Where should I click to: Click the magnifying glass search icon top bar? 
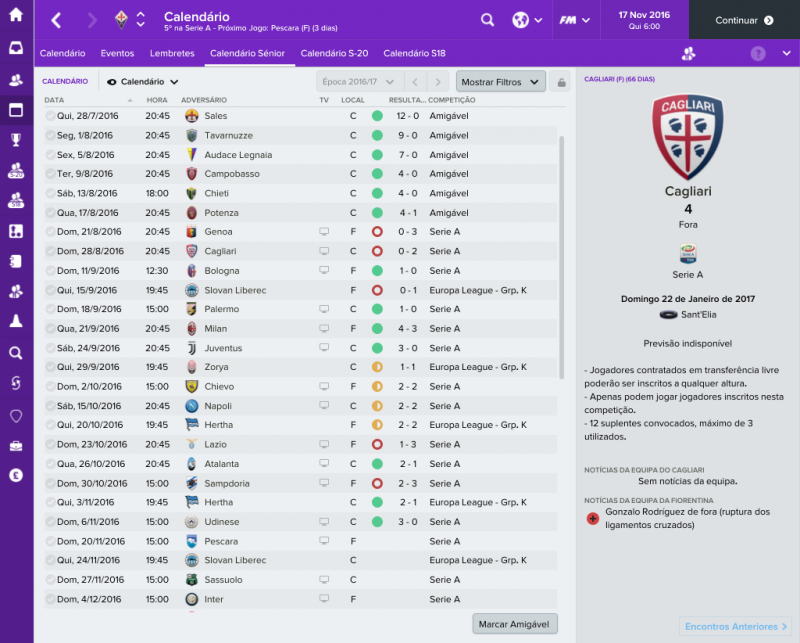tap(487, 18)
